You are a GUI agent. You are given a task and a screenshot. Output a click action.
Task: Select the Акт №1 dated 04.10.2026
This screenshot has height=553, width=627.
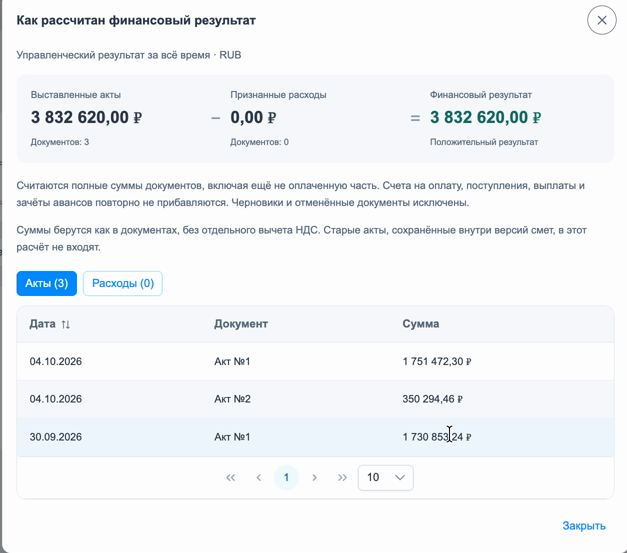pos(232,361)
